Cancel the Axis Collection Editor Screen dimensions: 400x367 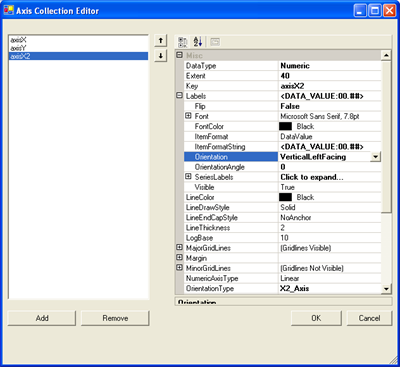pyautogui.click(x=369, y=318)
